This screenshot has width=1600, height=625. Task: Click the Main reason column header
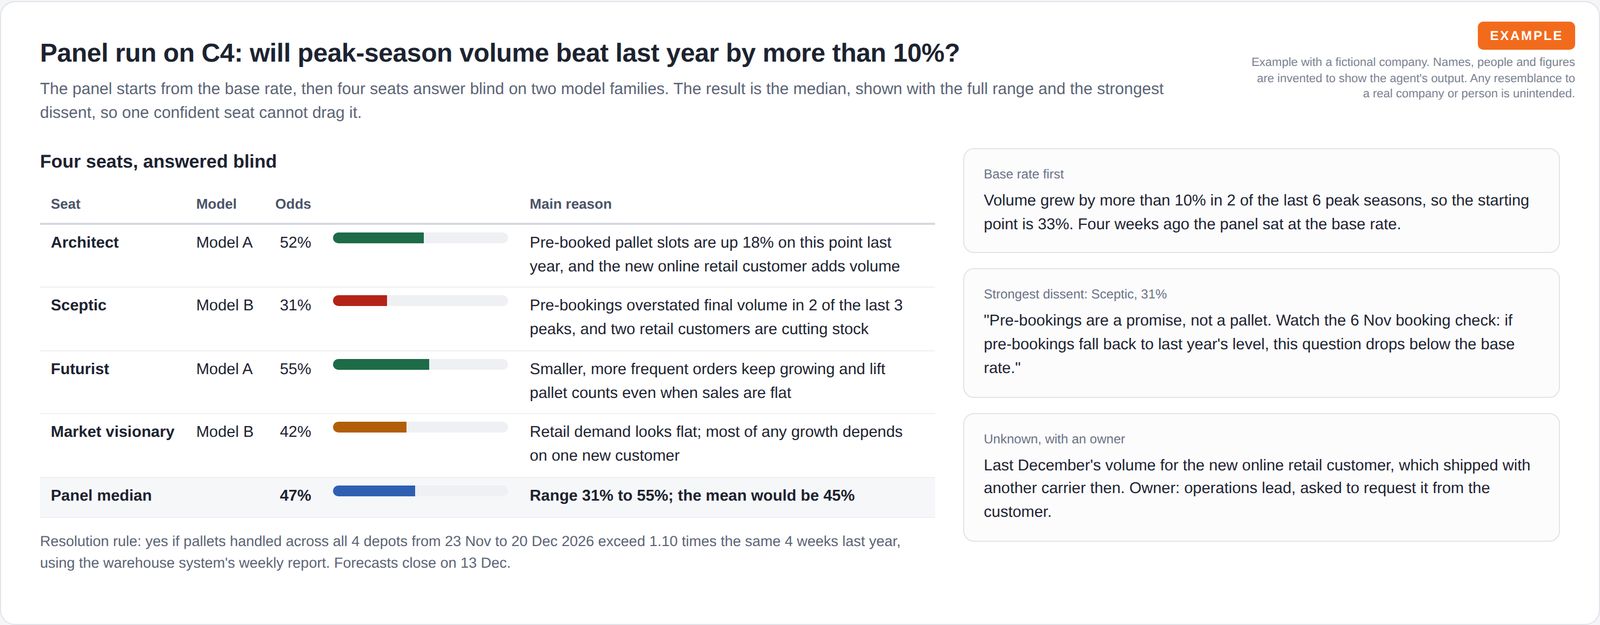tap(570, 204)
